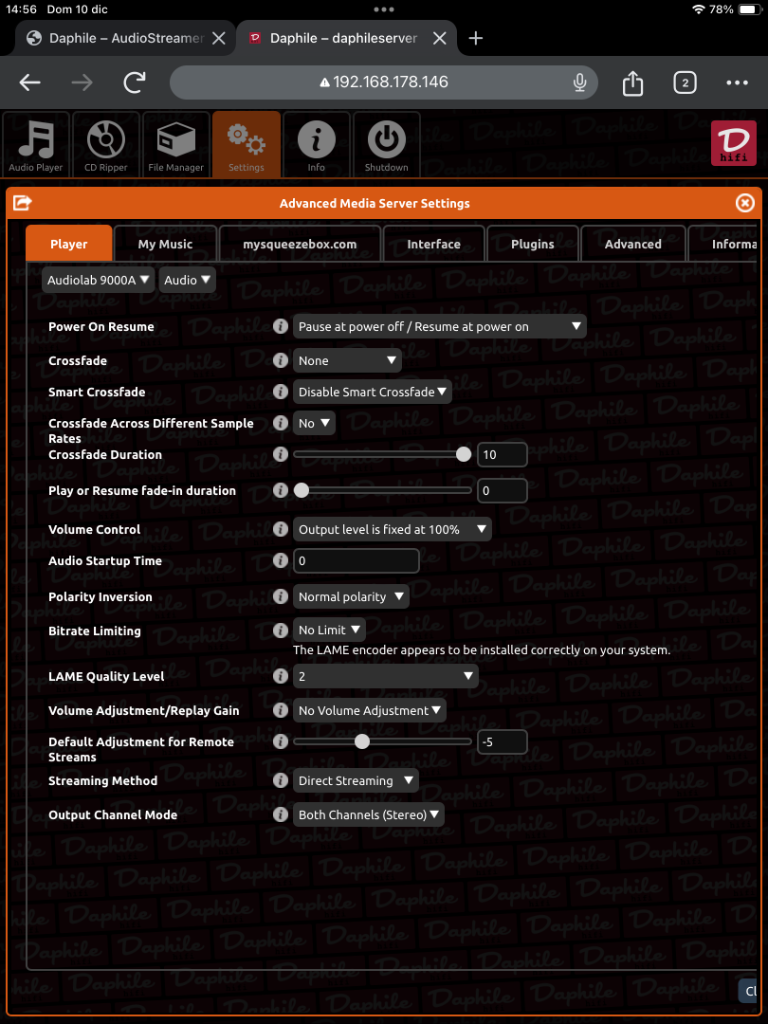Show info for Audio Startup Time

click(280, 561)
